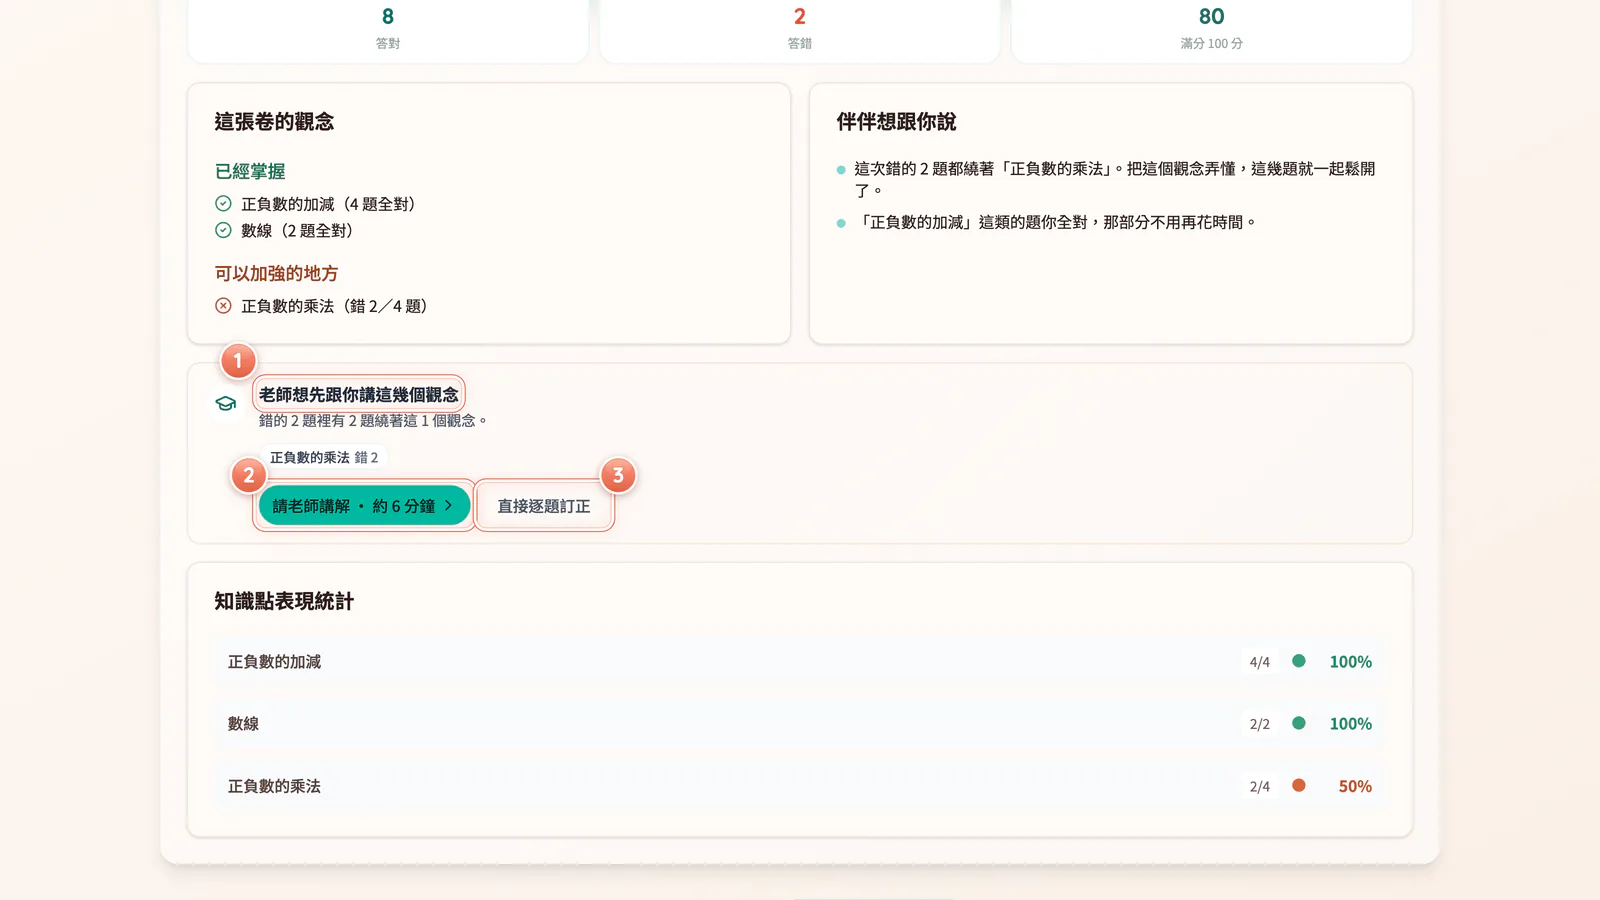Click the 答錯 count 2

[800, 17]
